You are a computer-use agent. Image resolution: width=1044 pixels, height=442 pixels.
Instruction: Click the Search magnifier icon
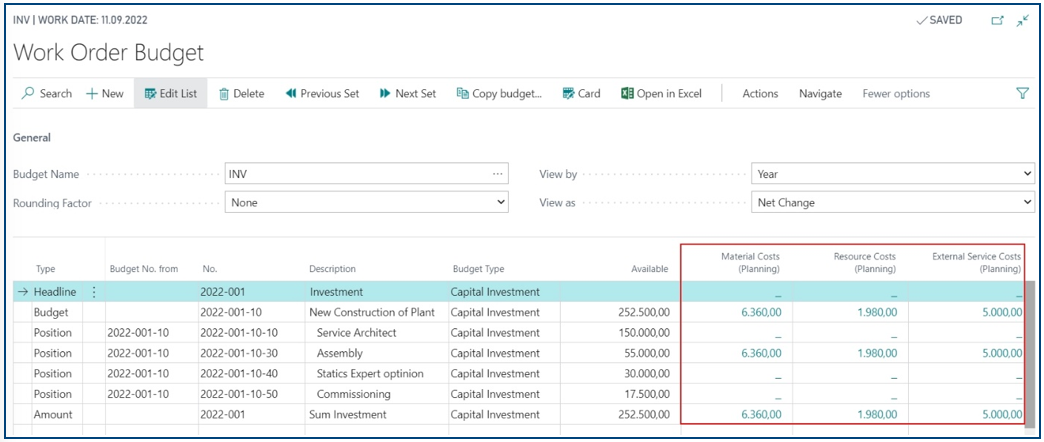(28, 94)
